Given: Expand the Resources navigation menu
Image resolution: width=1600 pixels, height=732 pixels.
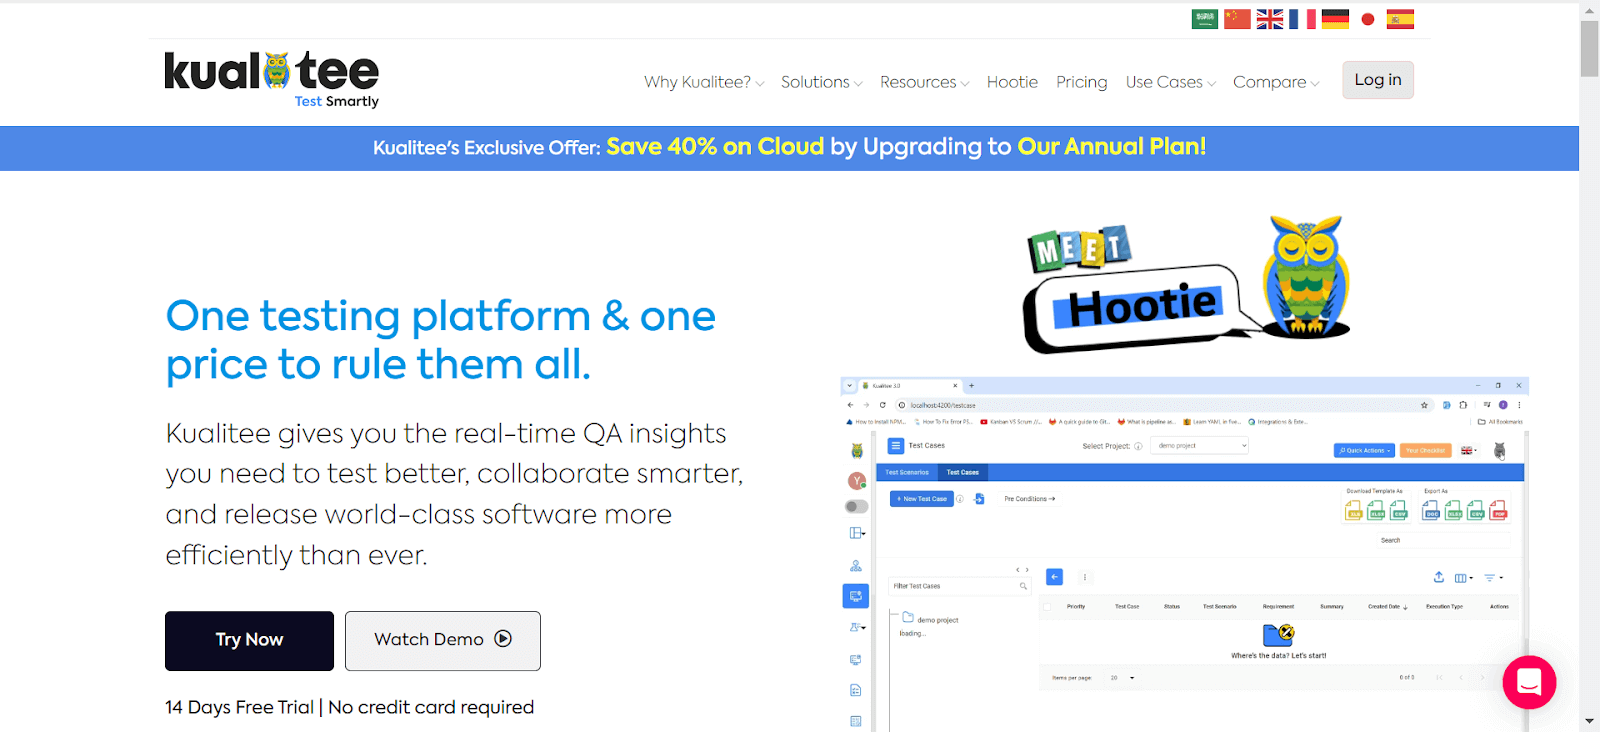Looking at the screenshot, I should click(924, 82).
